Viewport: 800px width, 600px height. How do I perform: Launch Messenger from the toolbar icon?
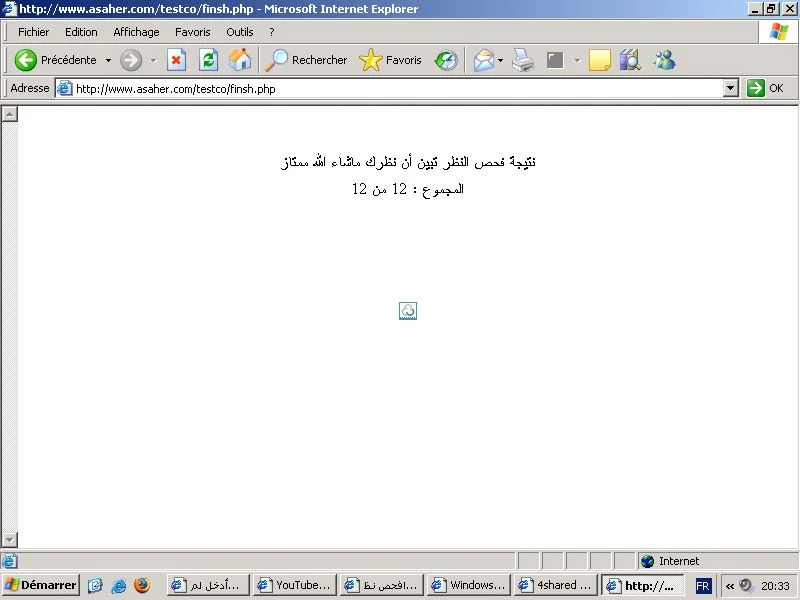tap(664, 60)
